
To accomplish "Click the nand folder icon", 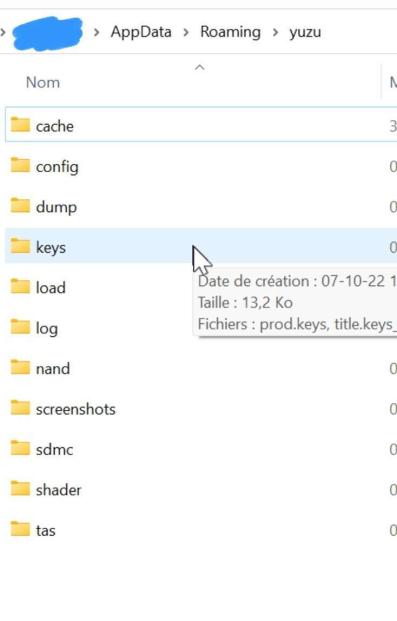I will [20, 368].
